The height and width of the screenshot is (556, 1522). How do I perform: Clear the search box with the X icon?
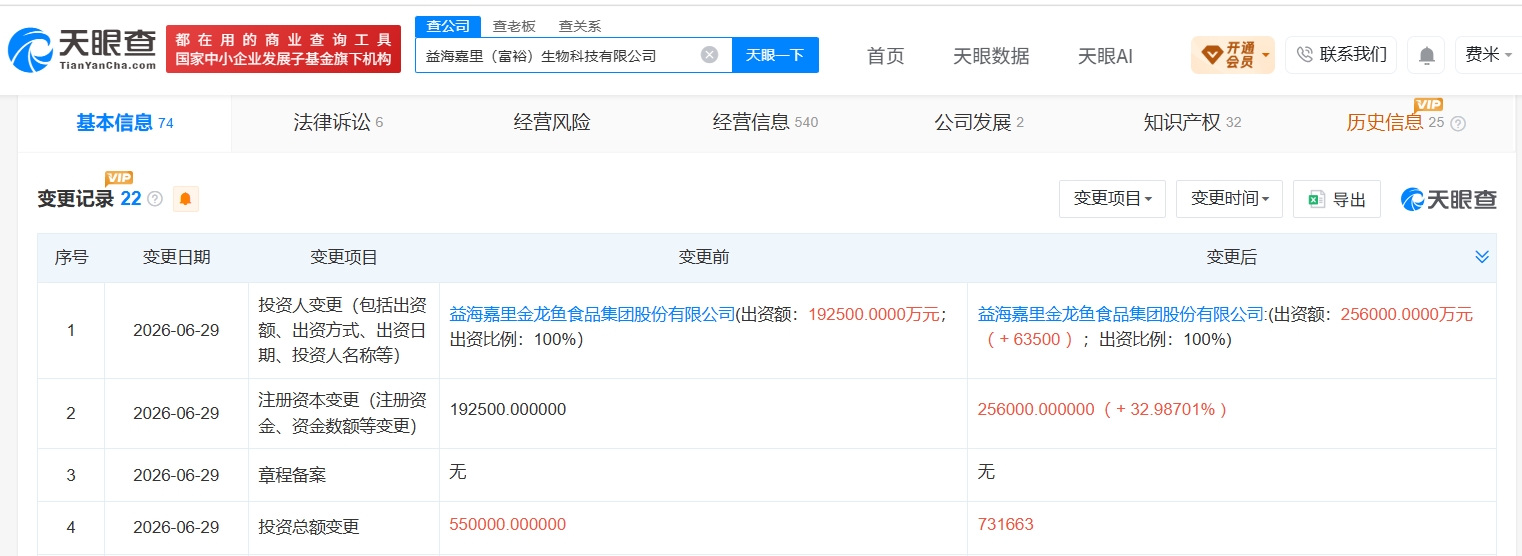click(709, 55)
